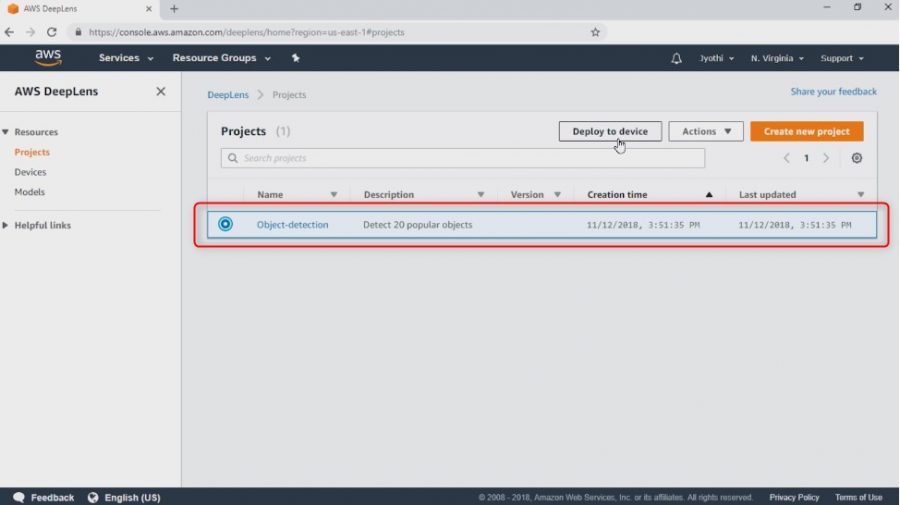The height and width of the screenshot is (505, 900).
Task: Select Projects in the sidebar
Action: 32,152
